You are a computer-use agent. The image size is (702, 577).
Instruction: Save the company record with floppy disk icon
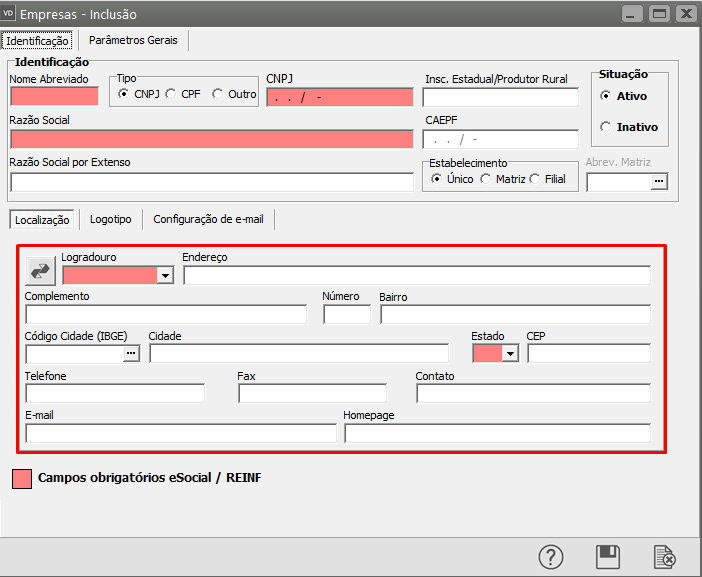(x=607, y=556)
